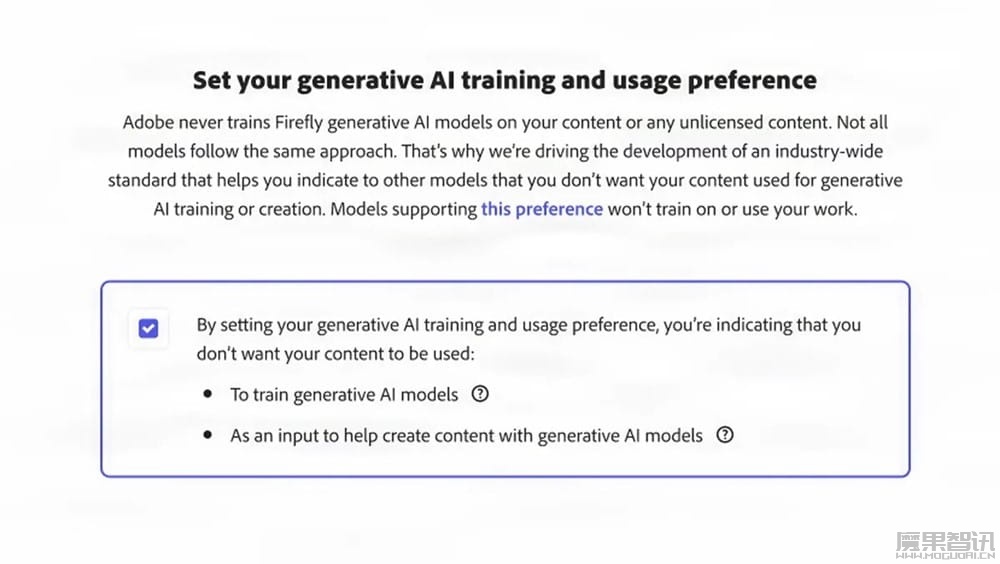Click help icon beside "To train generative AI models"
The image size is (1000, 564).
pyautogui.click(x=480, y=394)
